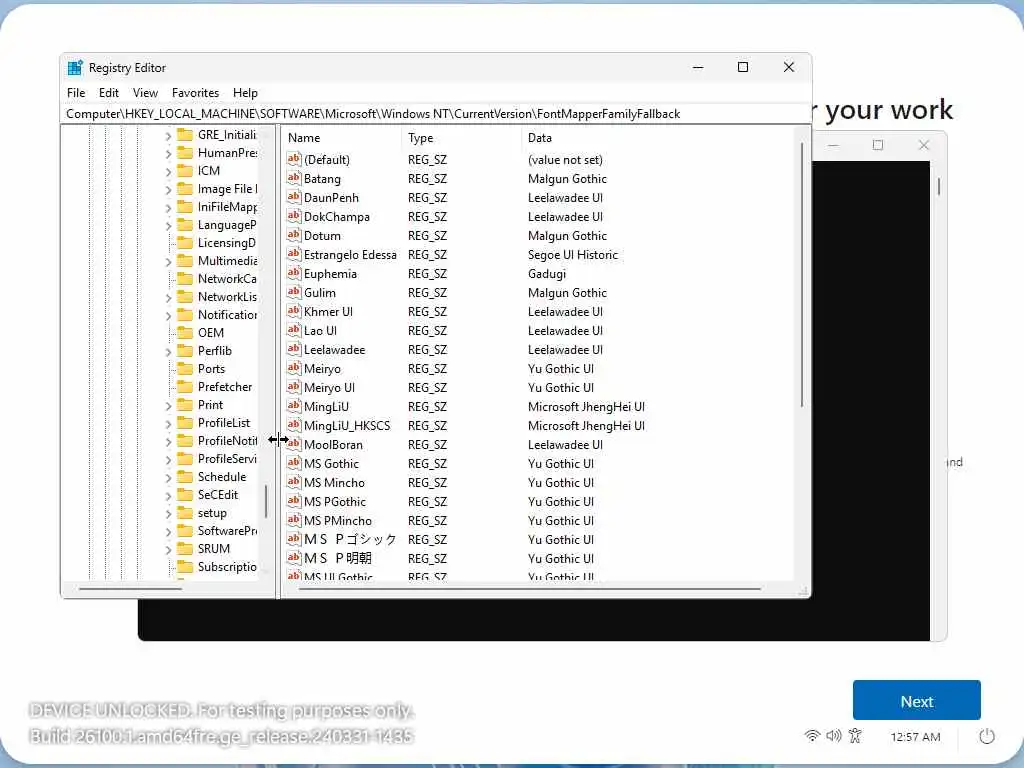This screenshot has width=1024, height=768.
Task: Expand the Image File key chevron
Action: [x=168, y=189]
